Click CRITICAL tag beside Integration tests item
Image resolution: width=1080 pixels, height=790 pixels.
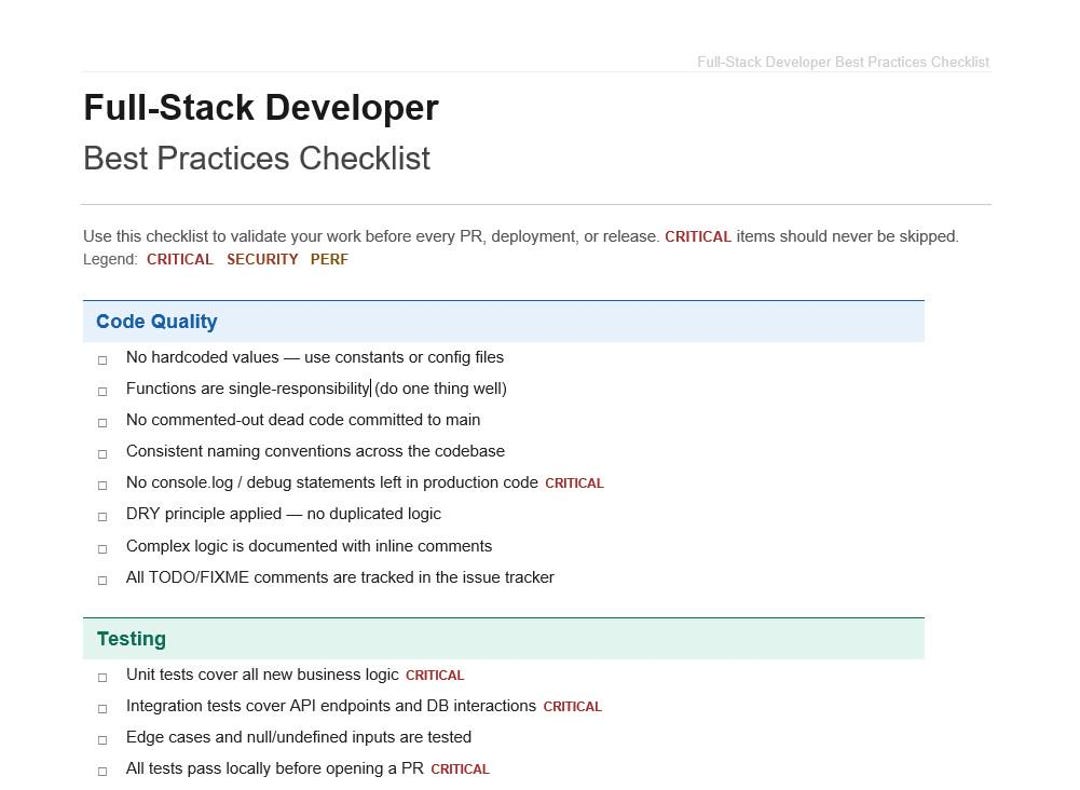tap(573, 707)
